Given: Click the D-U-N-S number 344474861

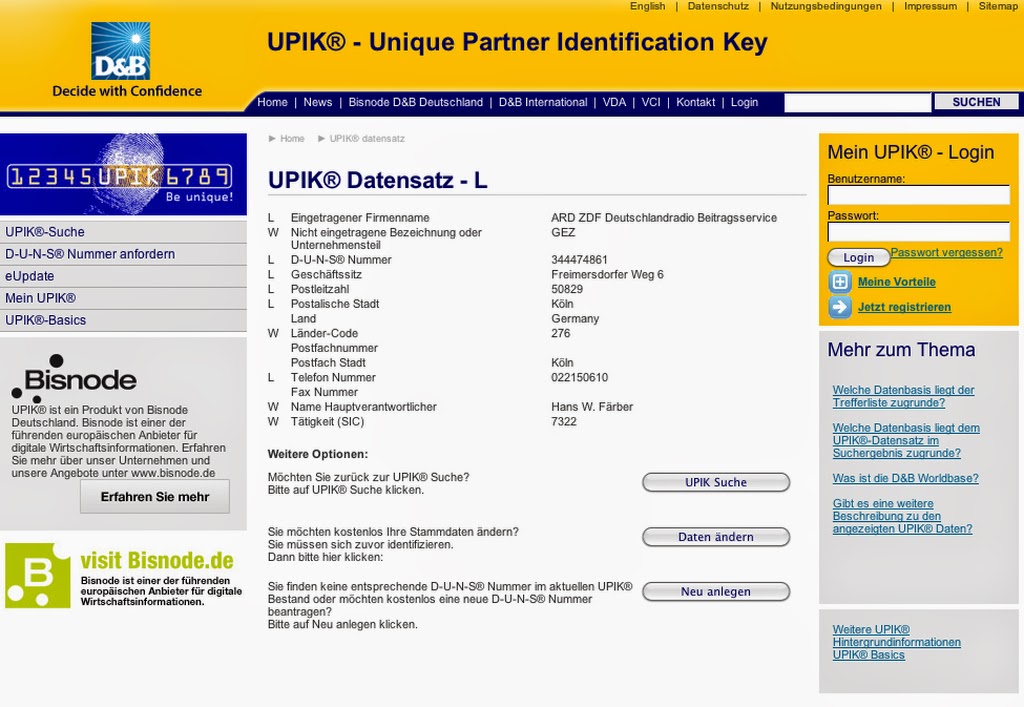Looking at the screenshot, I should coord(579,260).
